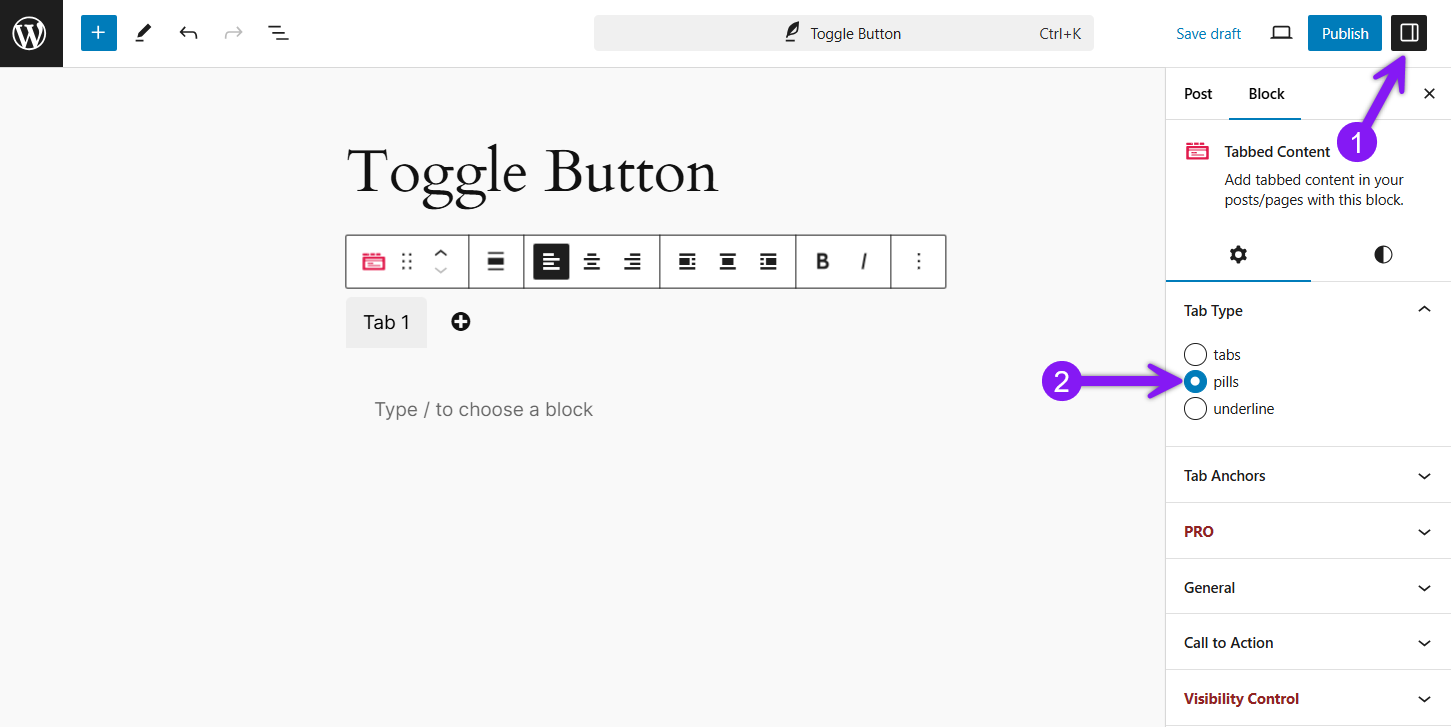The width and height of the screenshot is (1451, 727).
Task: Undo the last change
Action: (188, 33)
